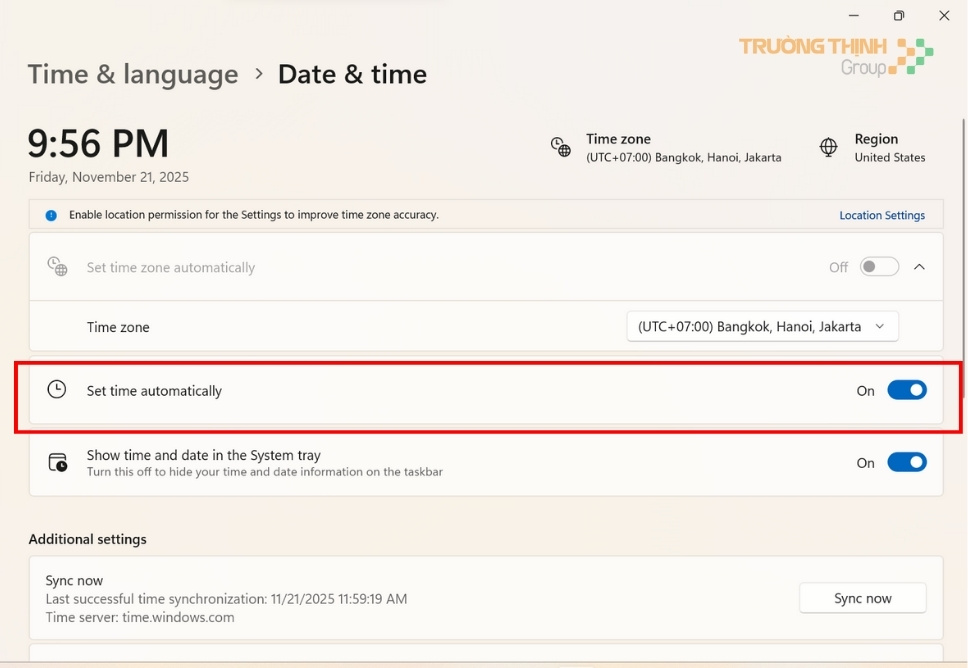Viewport: 968px width, 668px height.
Task: Close the Settings window
Action: click(944, 16)
